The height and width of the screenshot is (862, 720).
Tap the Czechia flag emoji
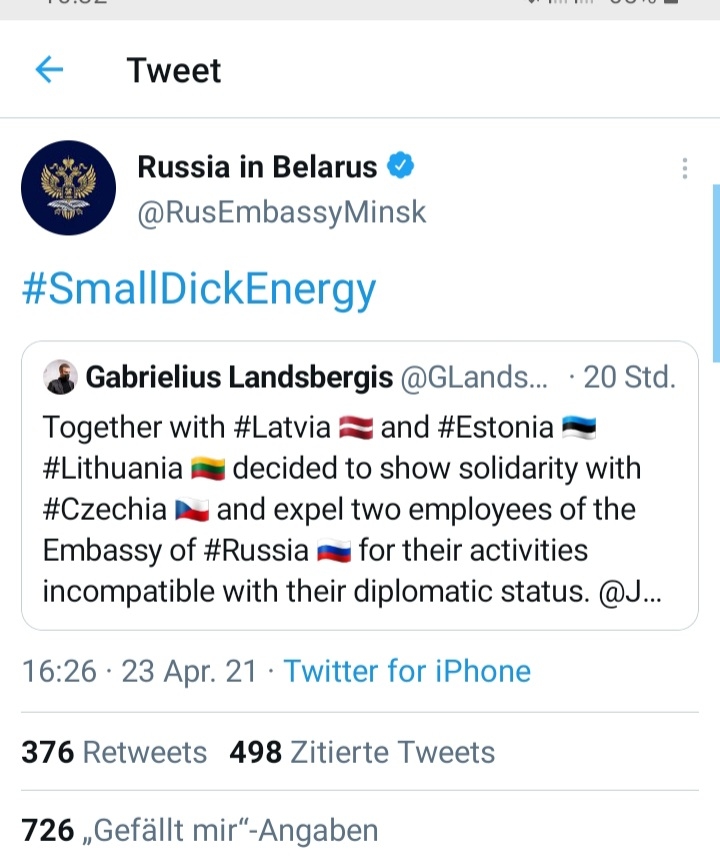coord(191,510)
